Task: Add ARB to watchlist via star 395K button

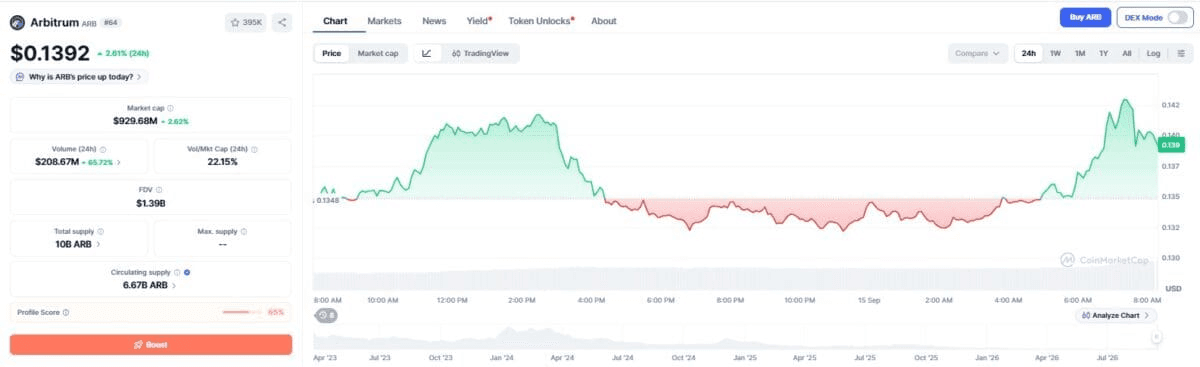Action: click(x=246, y=21)
